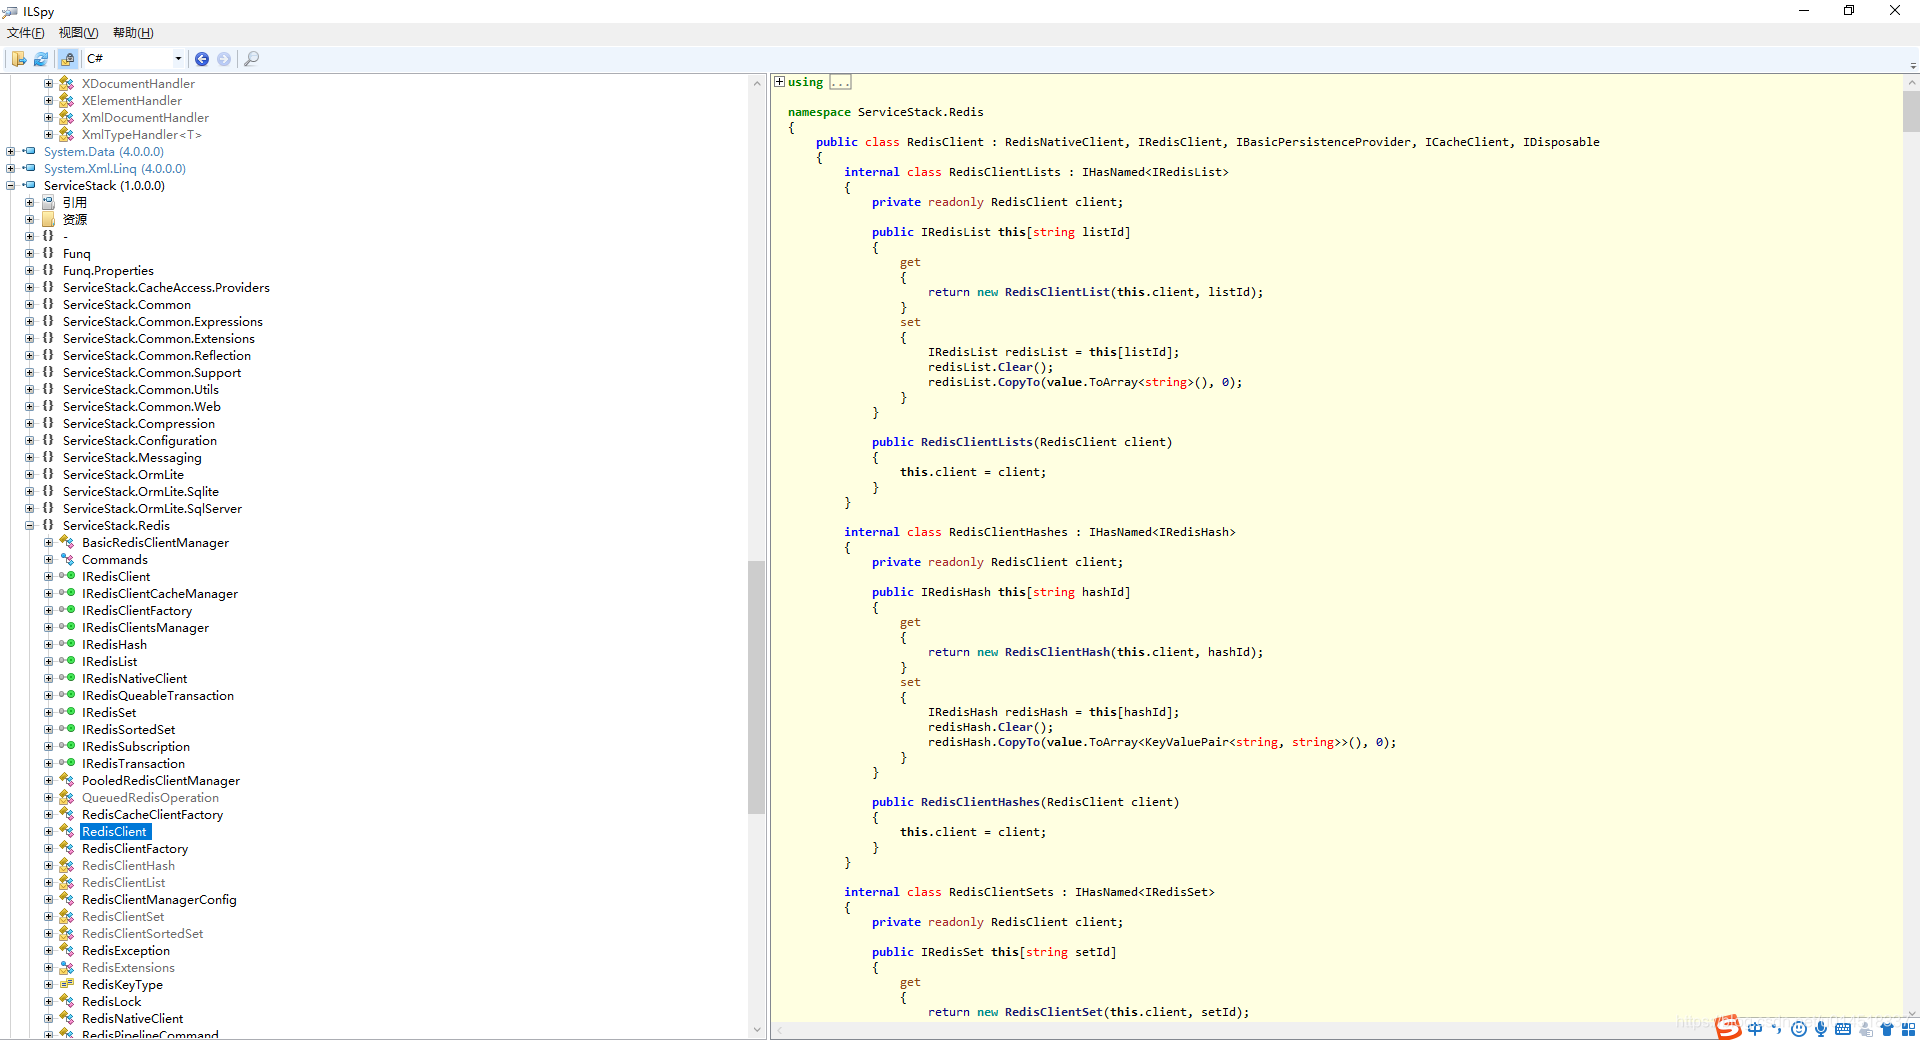This screenshot has height=1040, width=1920.
Task: Click the tree panel scroll-down arrow
Action: point(756,1030)
